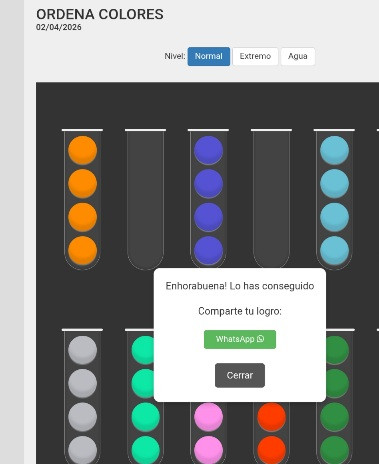Click the ORDENA COLORES title
The height and width of the screenshot is (464, 379).
[100, 15]
